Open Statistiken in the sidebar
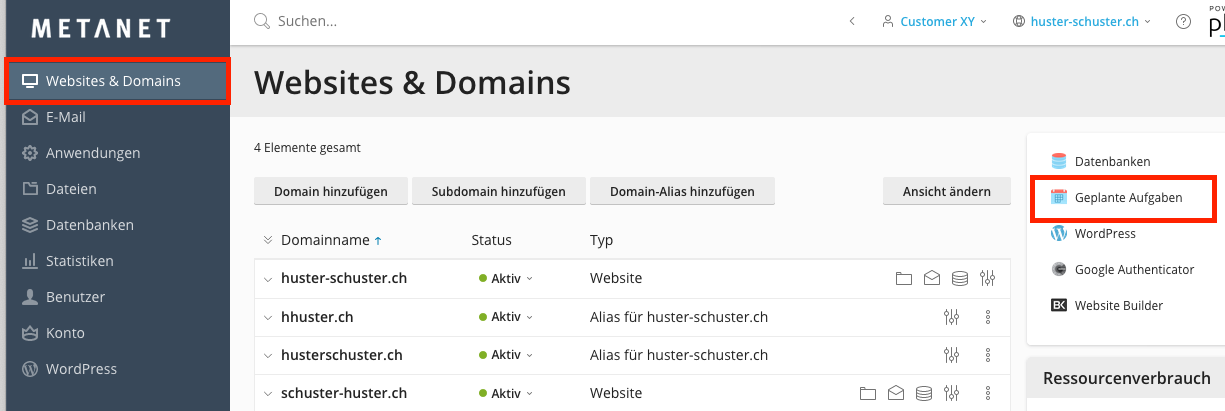 (79, 261)
